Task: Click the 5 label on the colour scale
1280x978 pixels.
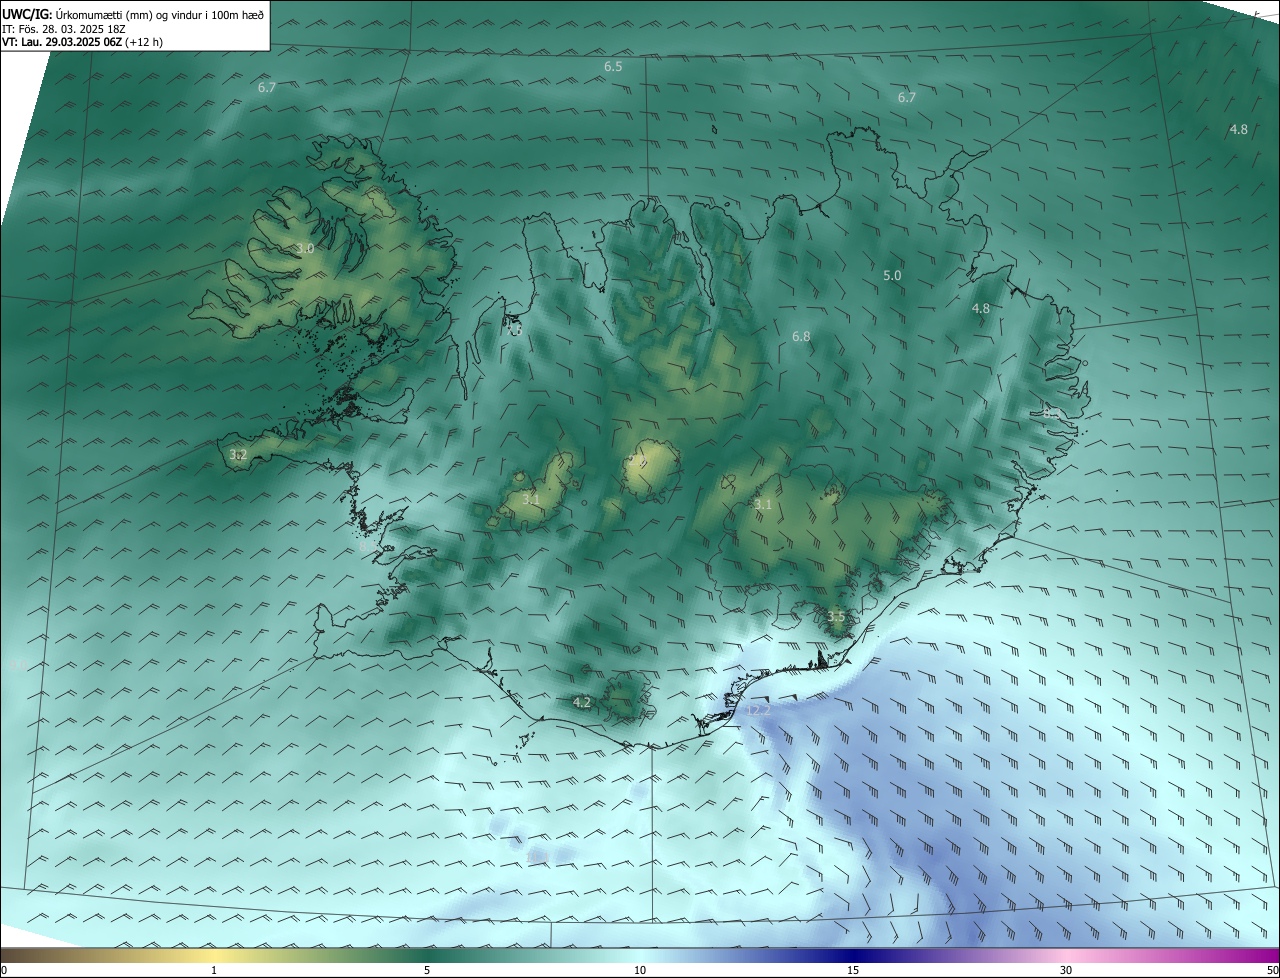Action: point(427,970)
